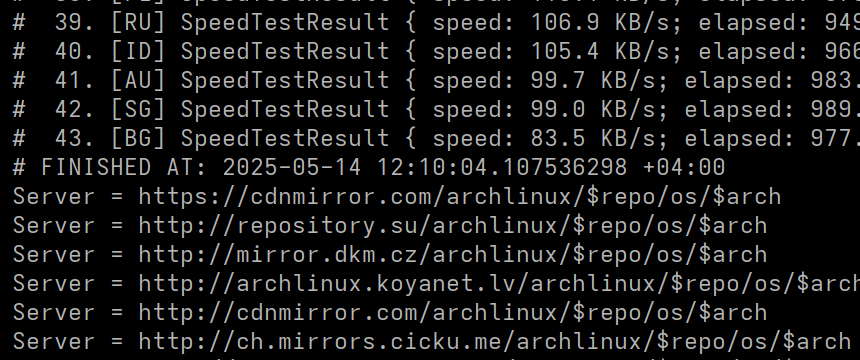
Task: Click the 106.9 KB/s speed value
Action: (600, 22)
